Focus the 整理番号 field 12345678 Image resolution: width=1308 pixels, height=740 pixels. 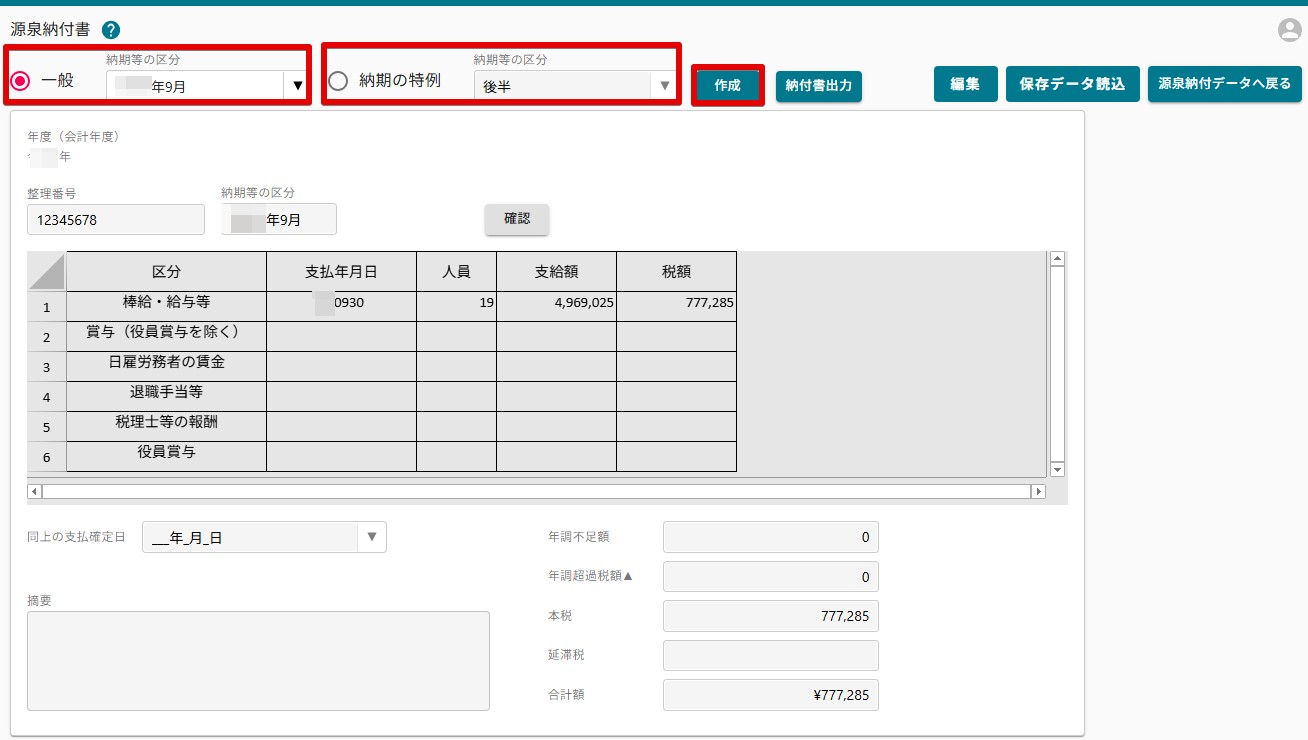coord(116,219)
